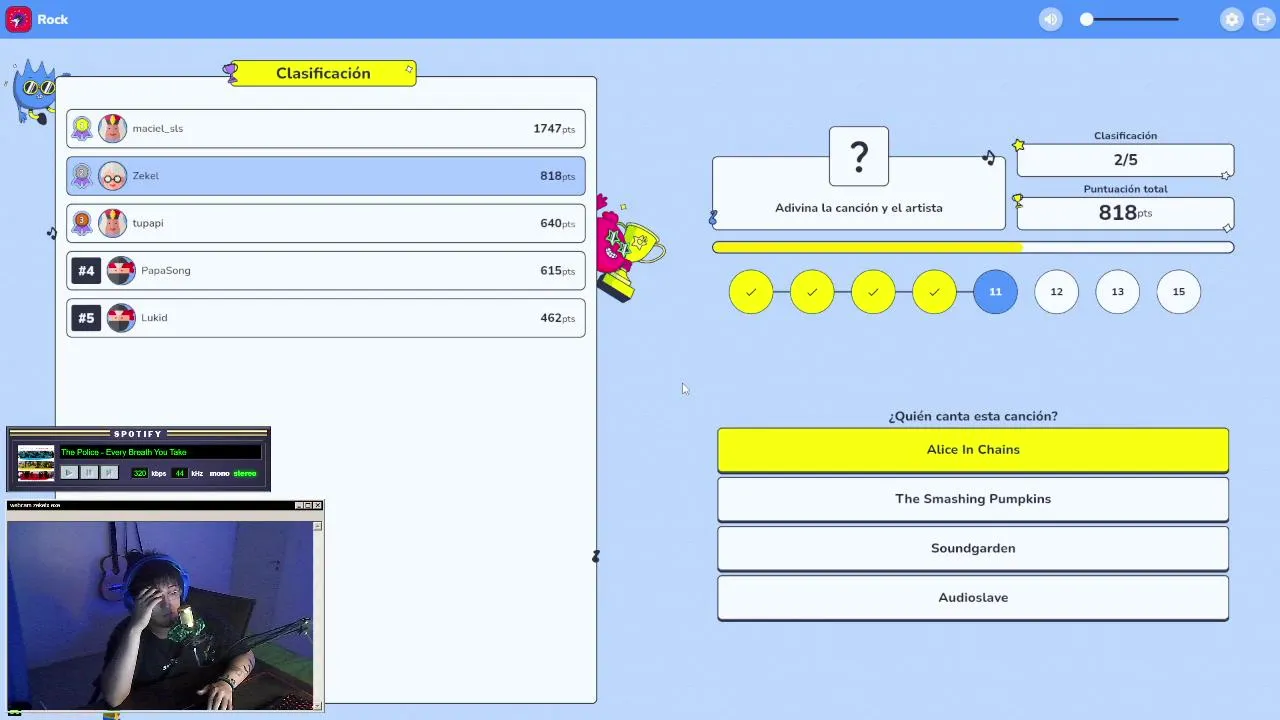This screenshot has width=1280, height=720.
Task: Click the album art in Spotify widget
Action: [x=36, y=463]
